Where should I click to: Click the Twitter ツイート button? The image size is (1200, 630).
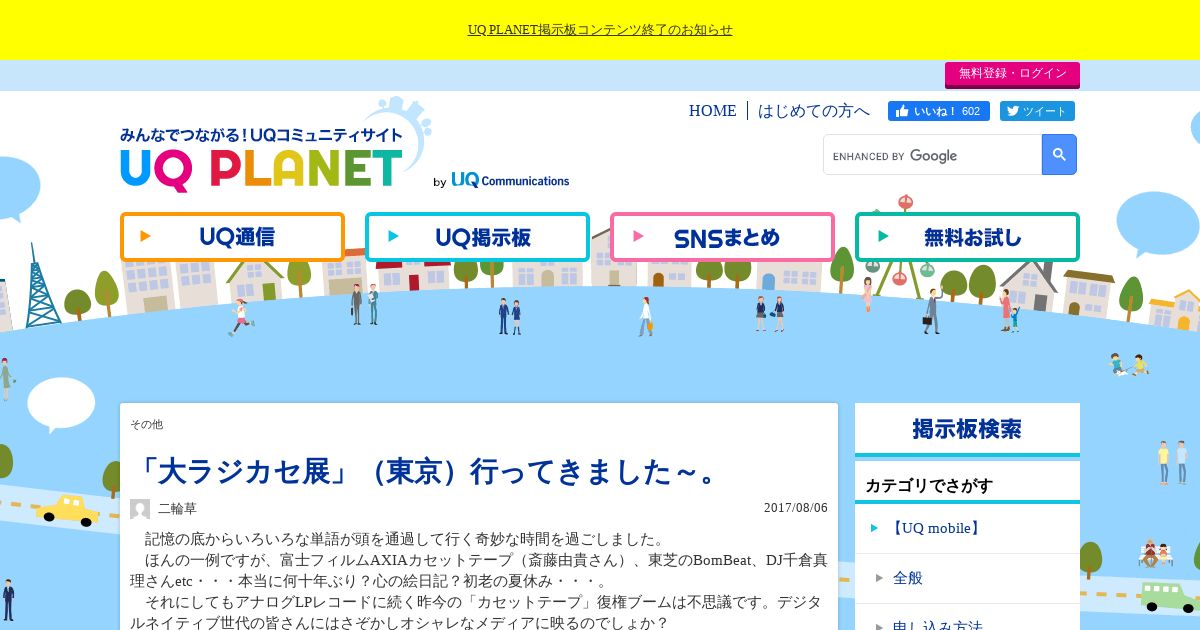[x=1037, y=111]
